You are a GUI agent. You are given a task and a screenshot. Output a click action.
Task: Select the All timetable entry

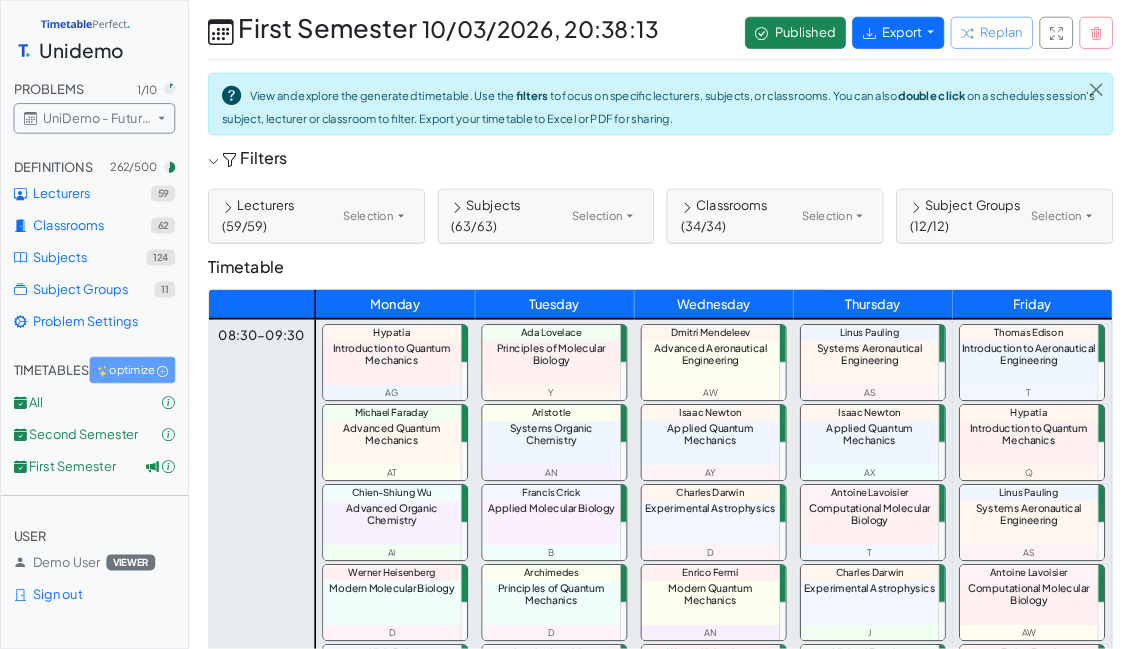tap(35, 403)
